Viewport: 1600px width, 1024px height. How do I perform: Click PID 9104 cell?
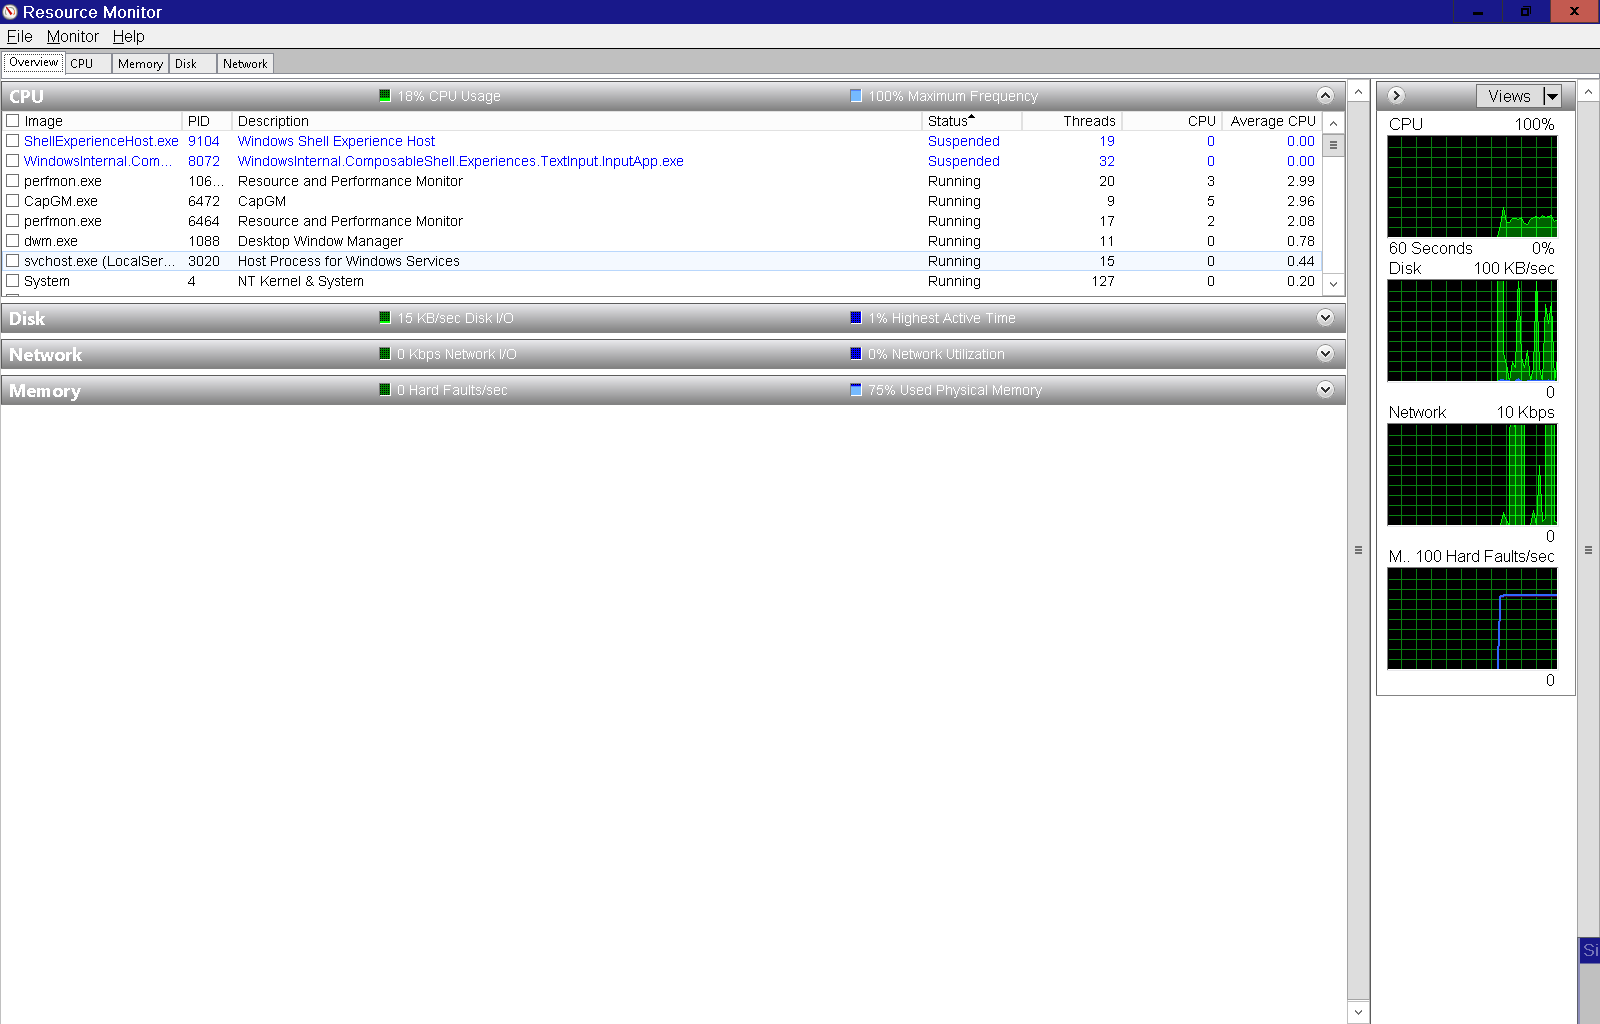coord(204,141)
